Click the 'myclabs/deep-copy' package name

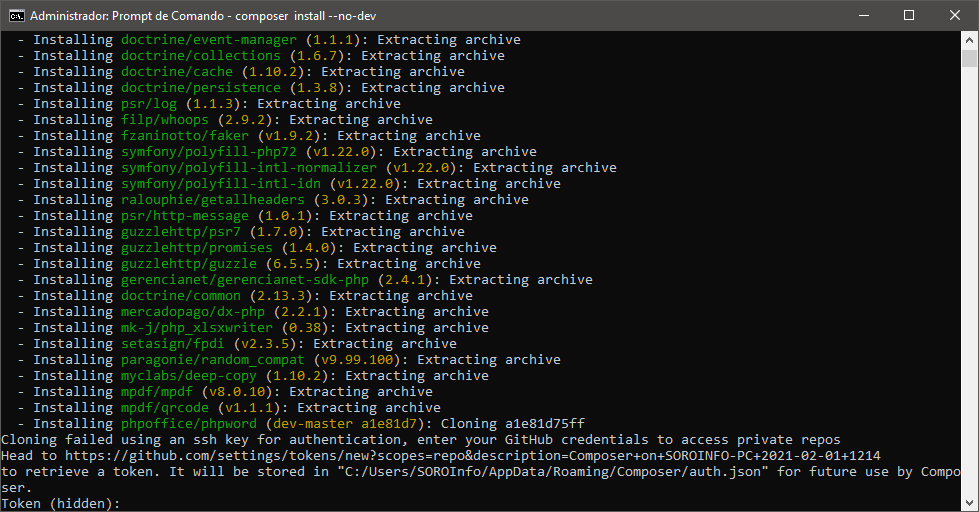(189, 376)
